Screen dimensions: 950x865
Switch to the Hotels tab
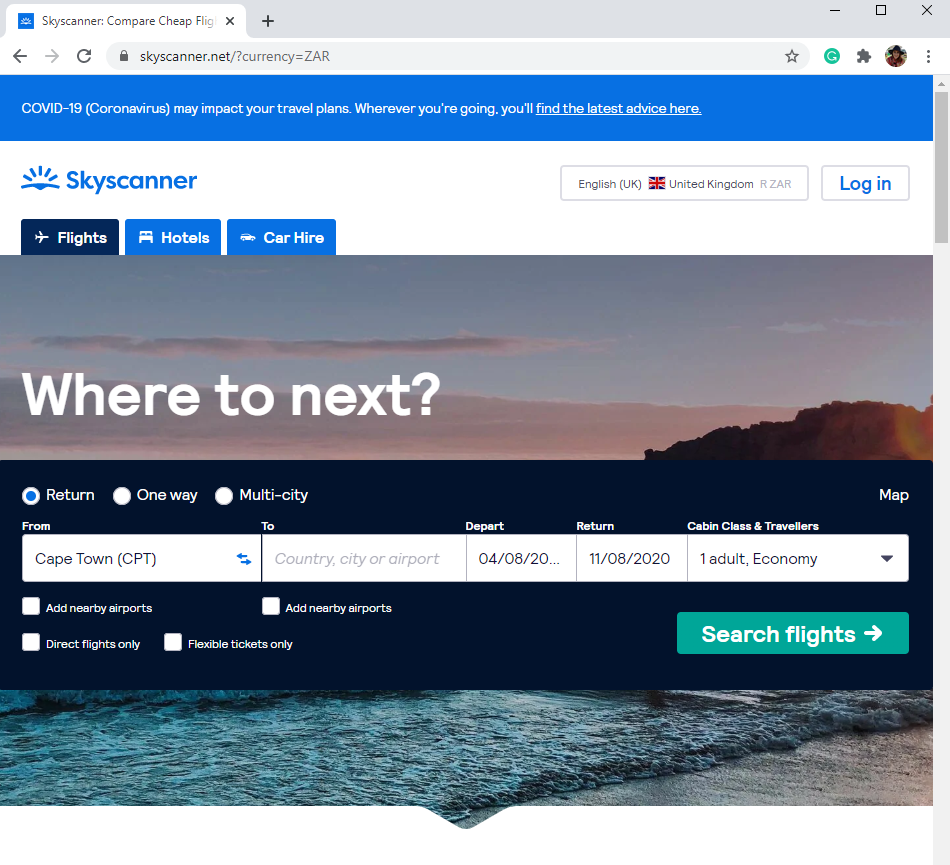point(173,237)
